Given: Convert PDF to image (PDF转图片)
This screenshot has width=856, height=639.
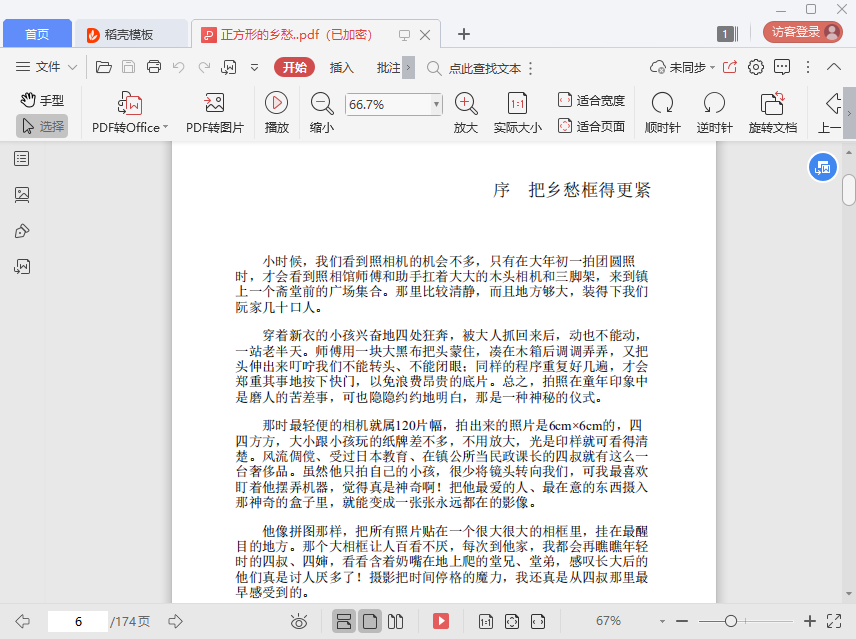Looking at the screenshot, I should pyautogui.click(x=215, y=114).
